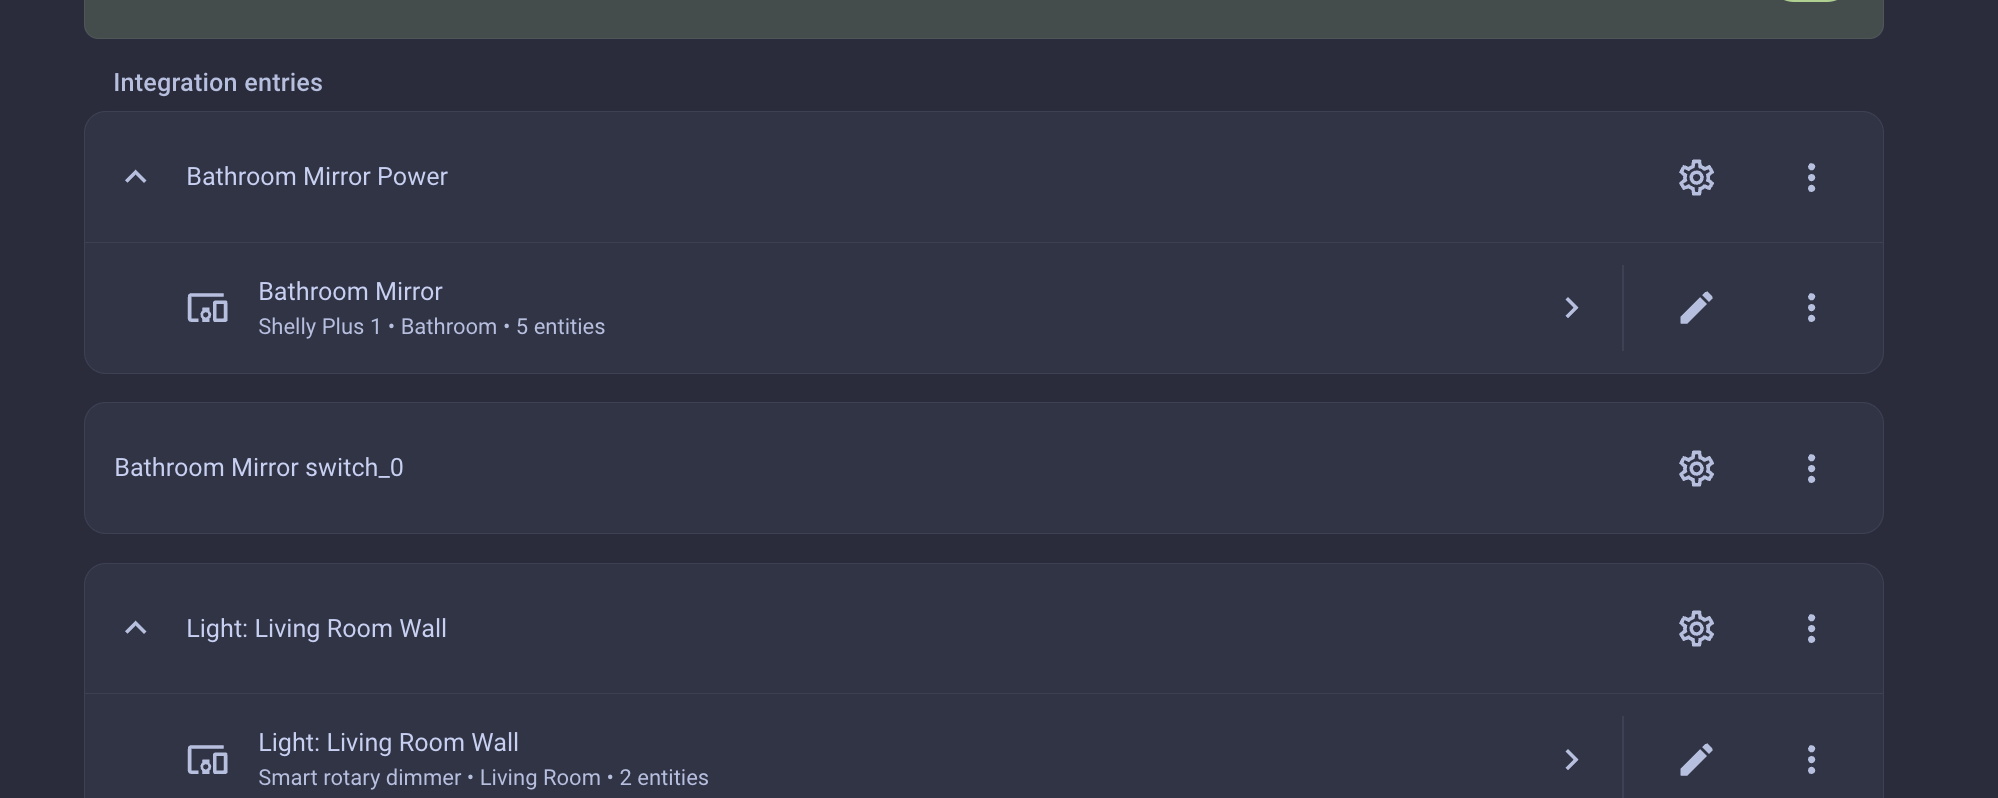Click the arrow beside Smart rotary dimmer device
The width and height of the screenshot is (1998, 798).
1571,760
